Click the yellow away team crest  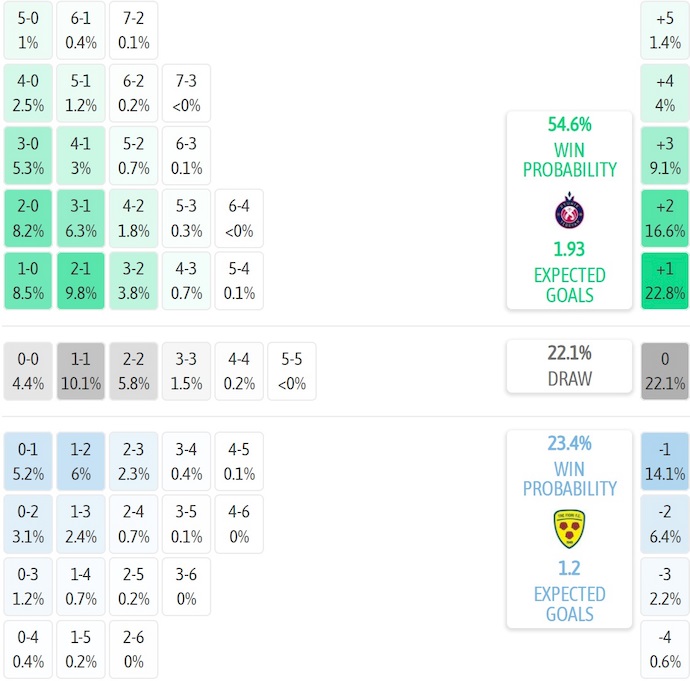pyautogui.click(x=569, y=529)
